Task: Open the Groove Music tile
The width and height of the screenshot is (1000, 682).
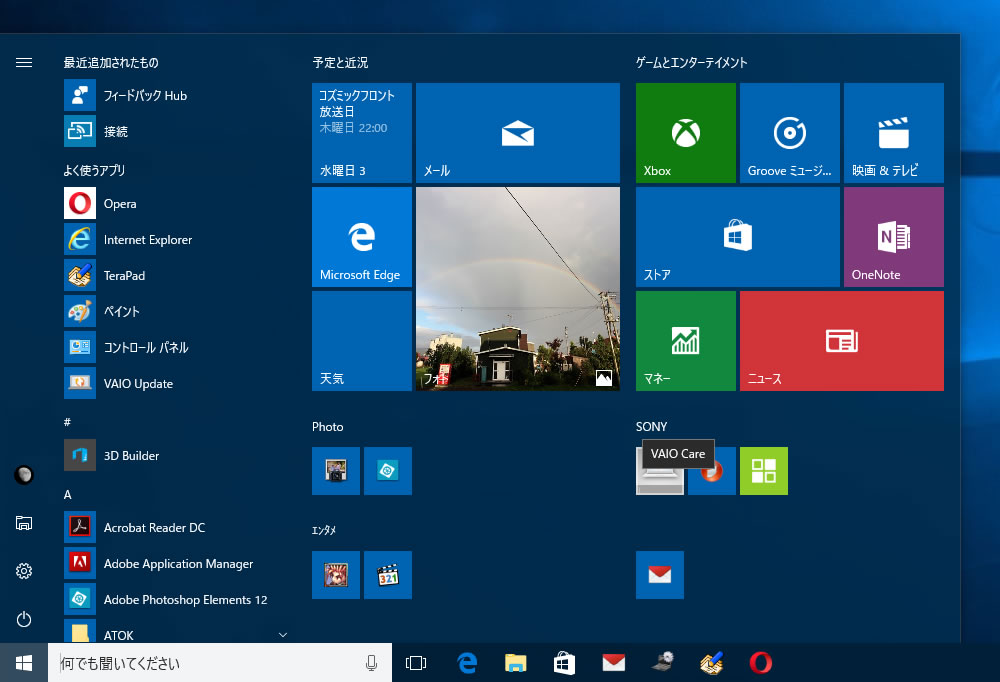Action: (790, 133)
